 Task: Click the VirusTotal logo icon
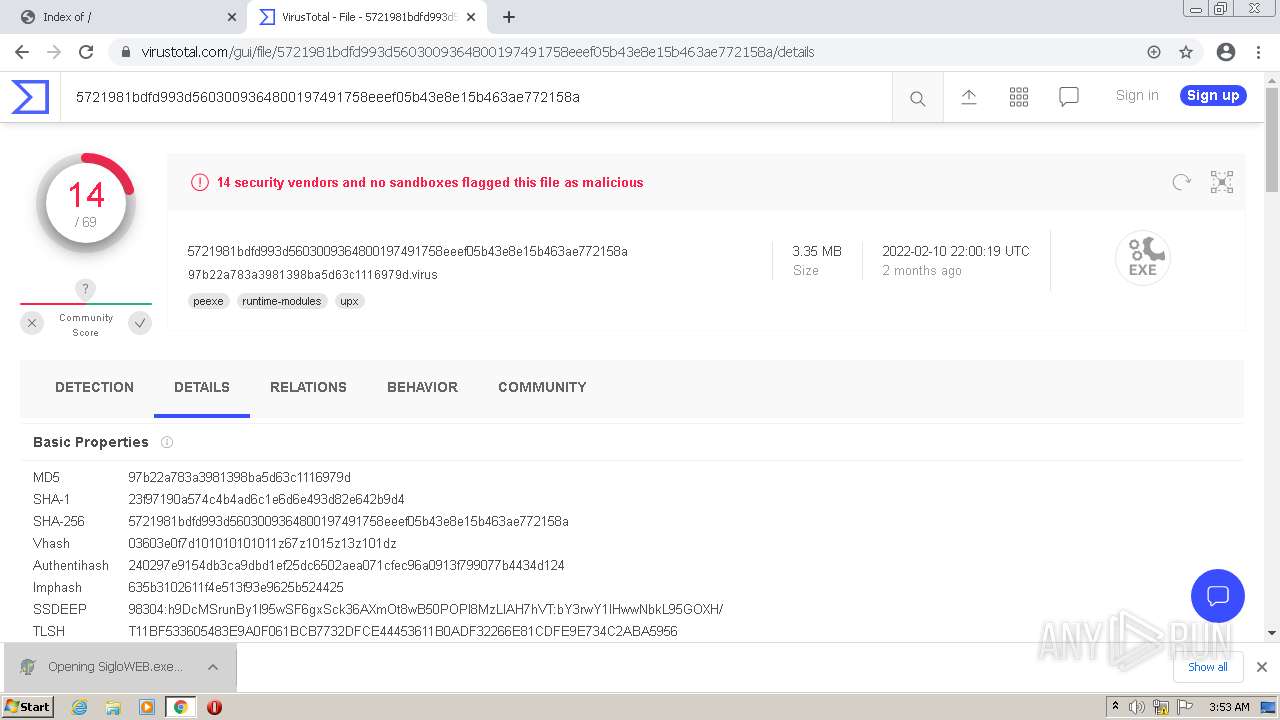[30, 97]
